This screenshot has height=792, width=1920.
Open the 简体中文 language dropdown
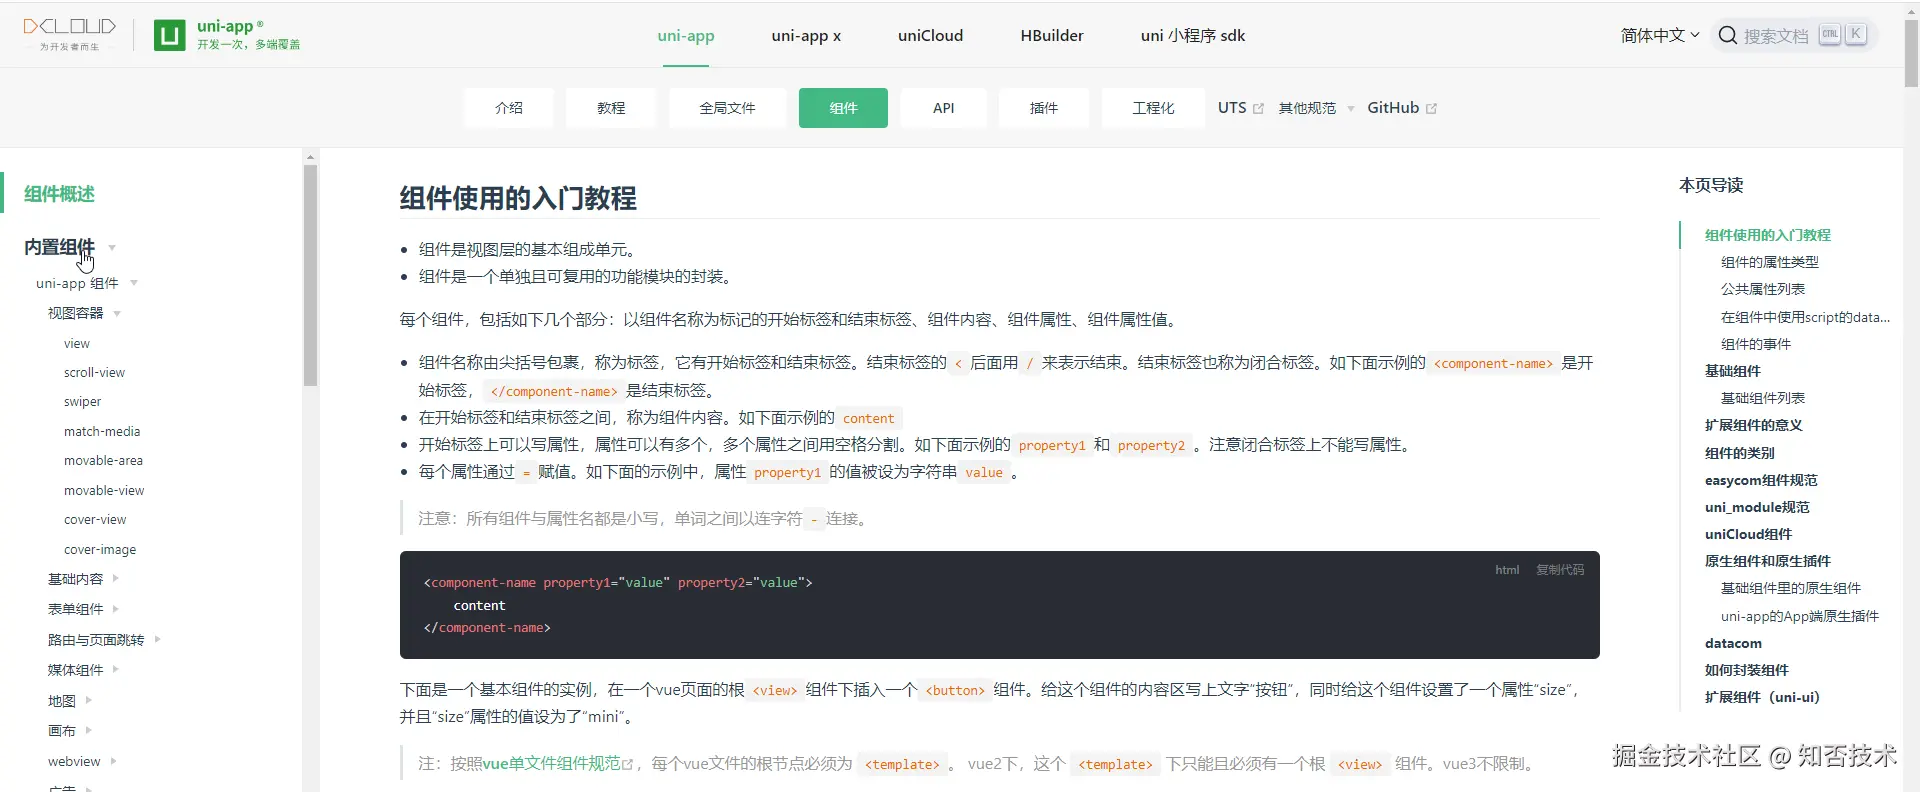pyautogui.click(x=1660, y=35)
